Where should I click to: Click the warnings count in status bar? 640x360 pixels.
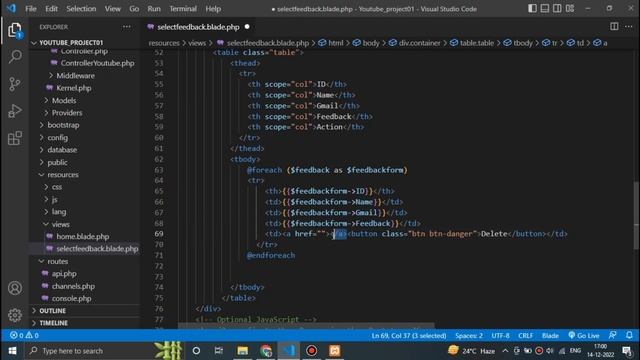(x=32, y=336)
